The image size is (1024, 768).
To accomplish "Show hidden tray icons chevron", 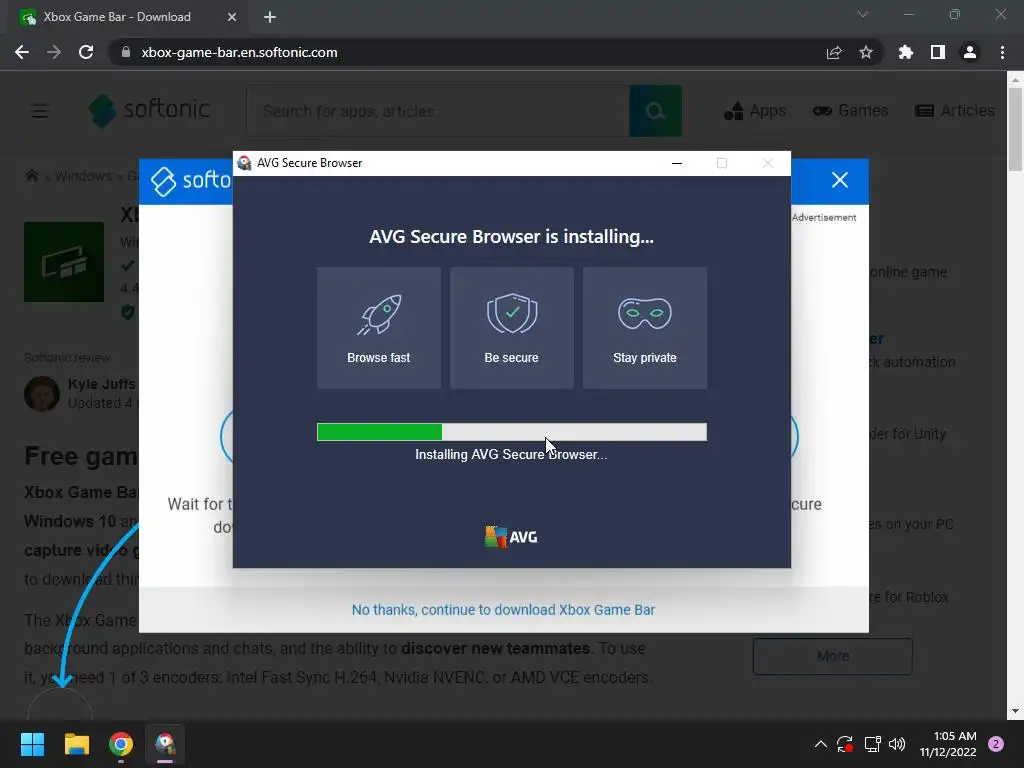I will coord(821,744).
